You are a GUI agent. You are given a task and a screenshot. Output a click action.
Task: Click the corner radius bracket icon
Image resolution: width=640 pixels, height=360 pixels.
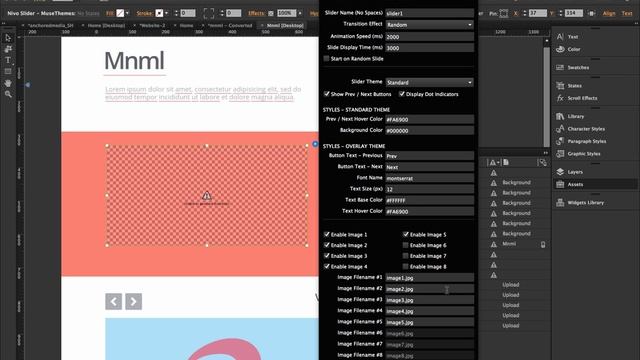tap(209, 13)
